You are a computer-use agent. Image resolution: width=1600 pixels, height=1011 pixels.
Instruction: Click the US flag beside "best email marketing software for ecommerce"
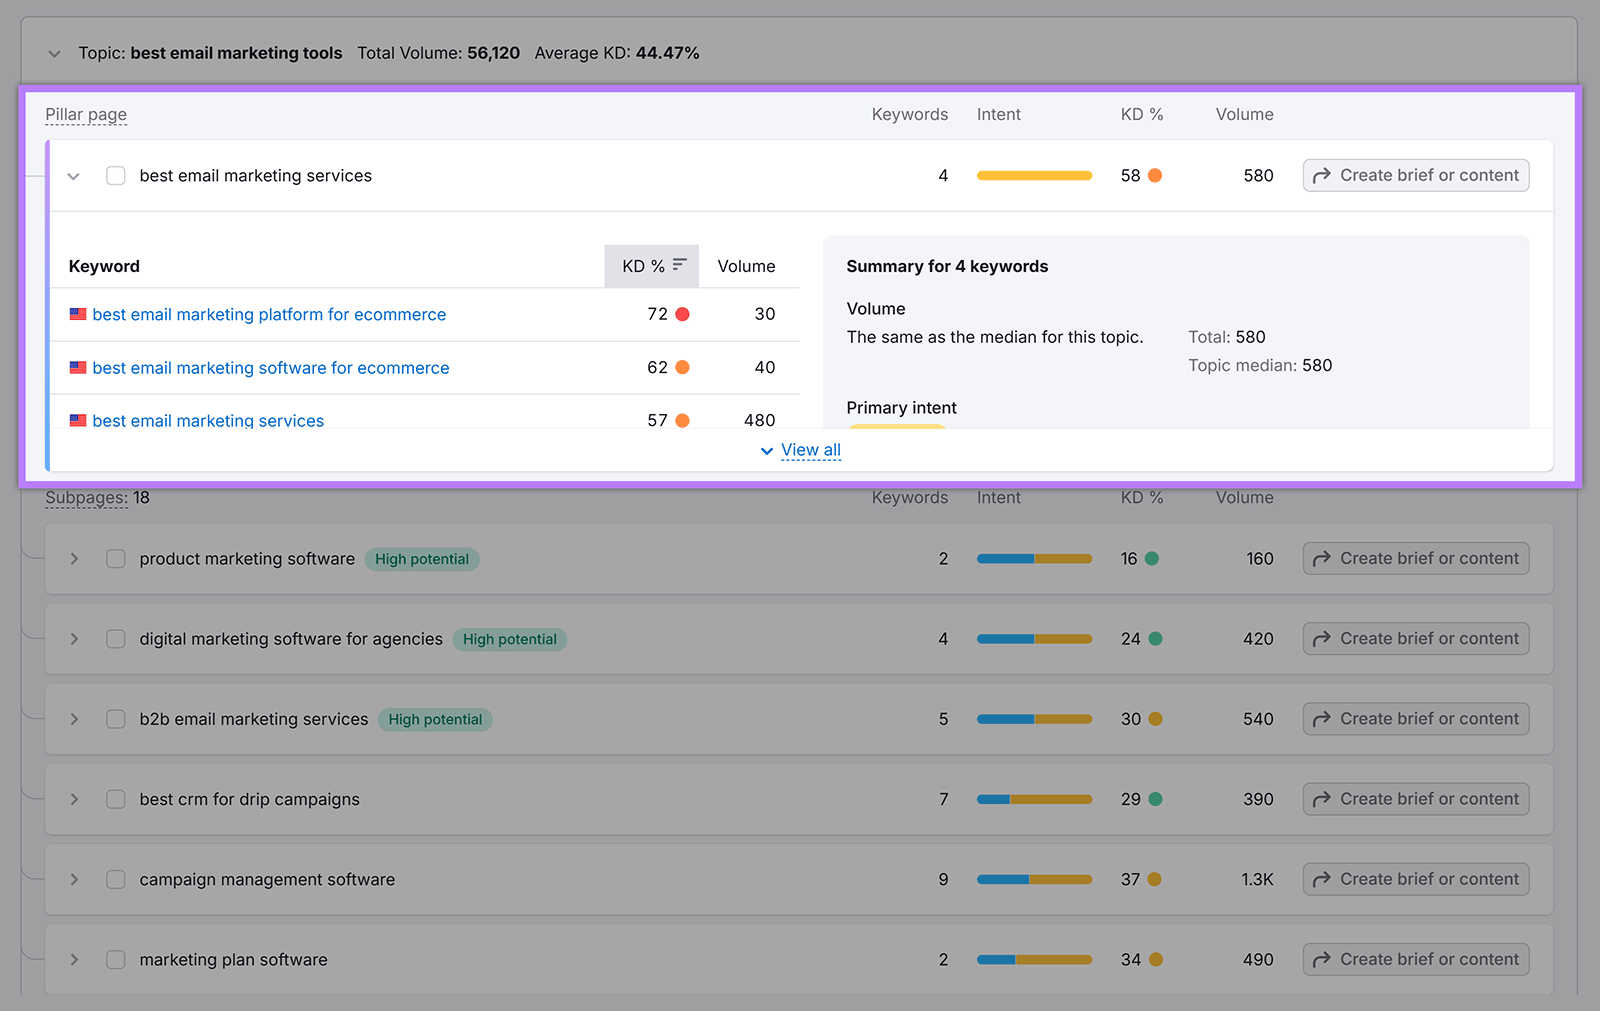coord(78,366)
